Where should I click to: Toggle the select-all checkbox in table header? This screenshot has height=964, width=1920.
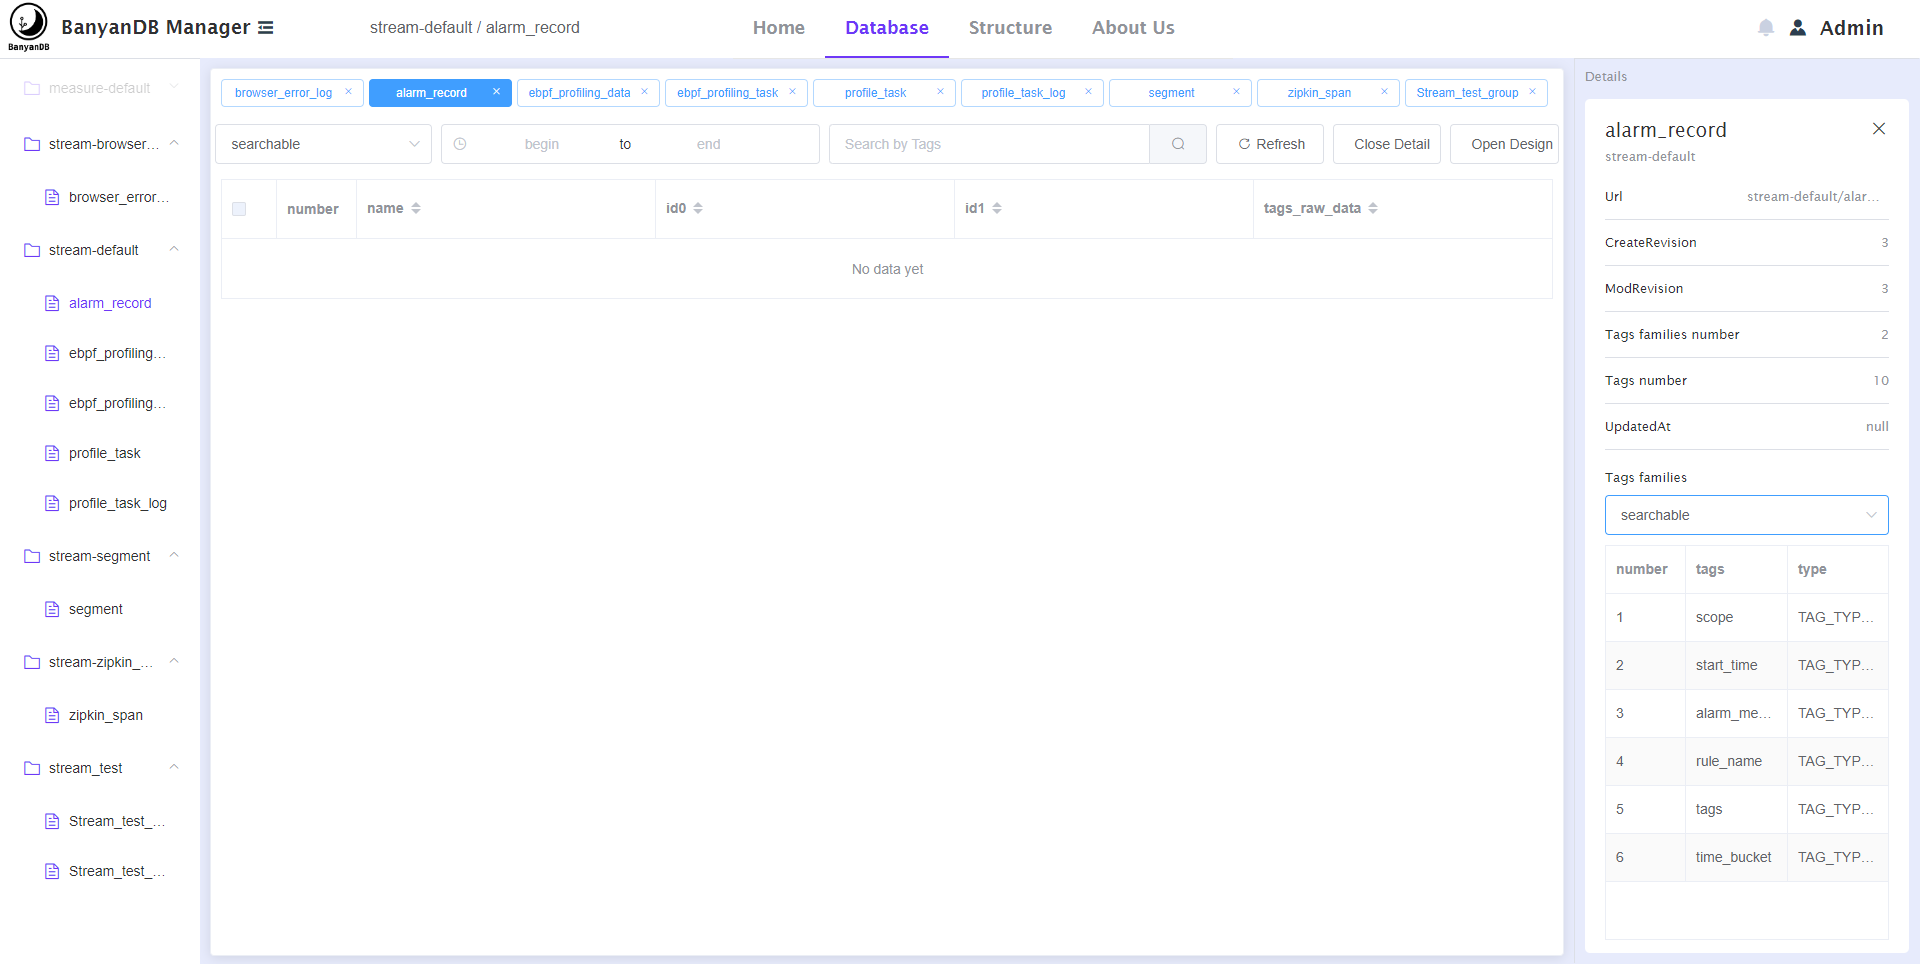click(239, 209)
